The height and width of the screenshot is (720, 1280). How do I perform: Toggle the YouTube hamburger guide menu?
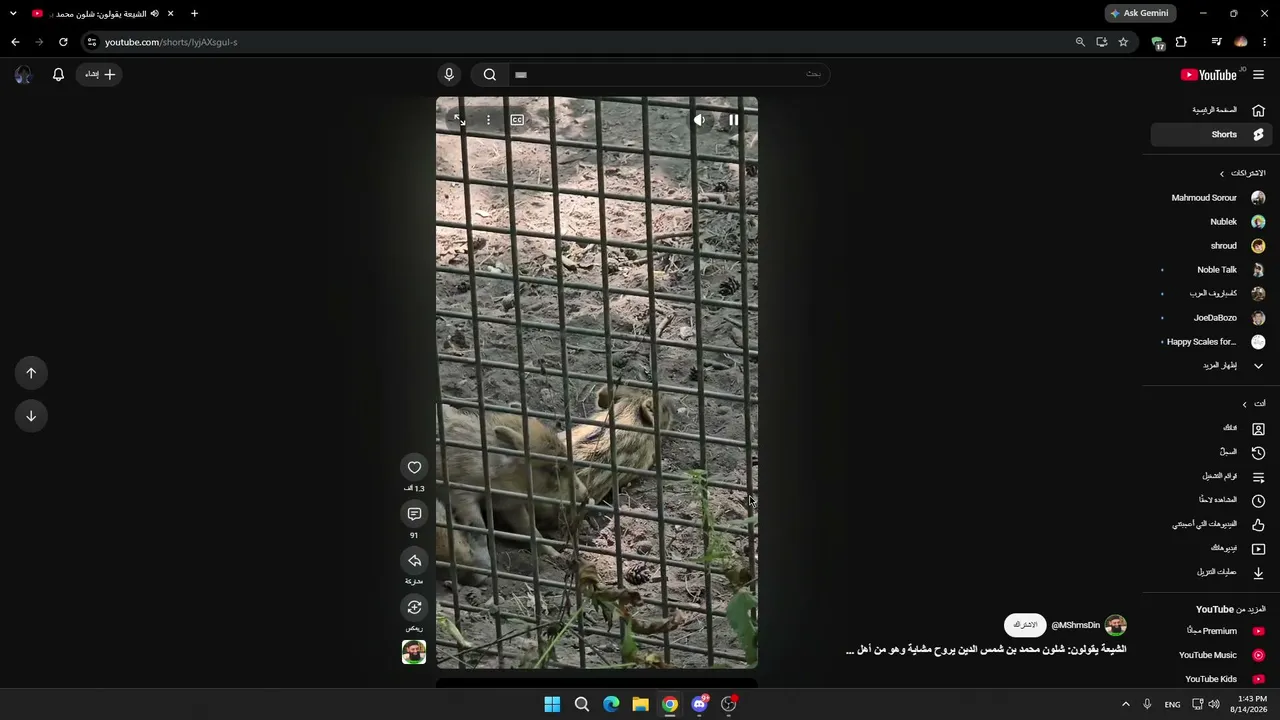1258,75
